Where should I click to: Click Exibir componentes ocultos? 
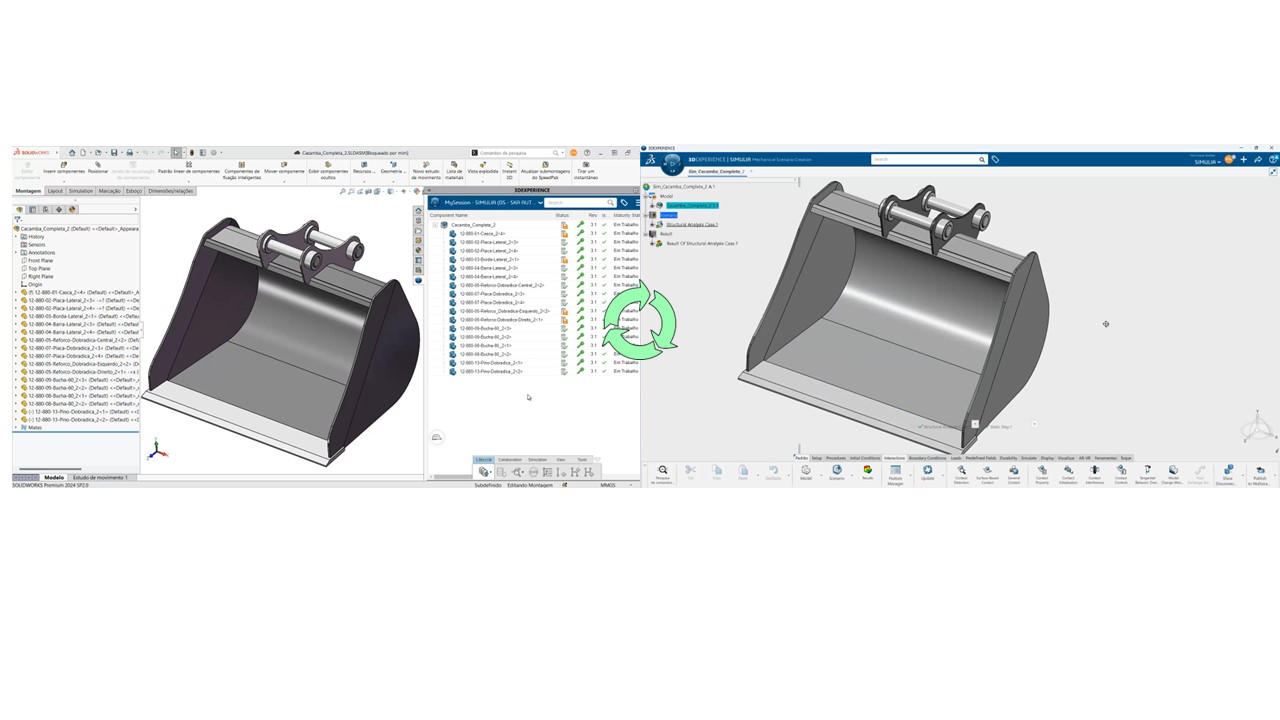(328, 171)
